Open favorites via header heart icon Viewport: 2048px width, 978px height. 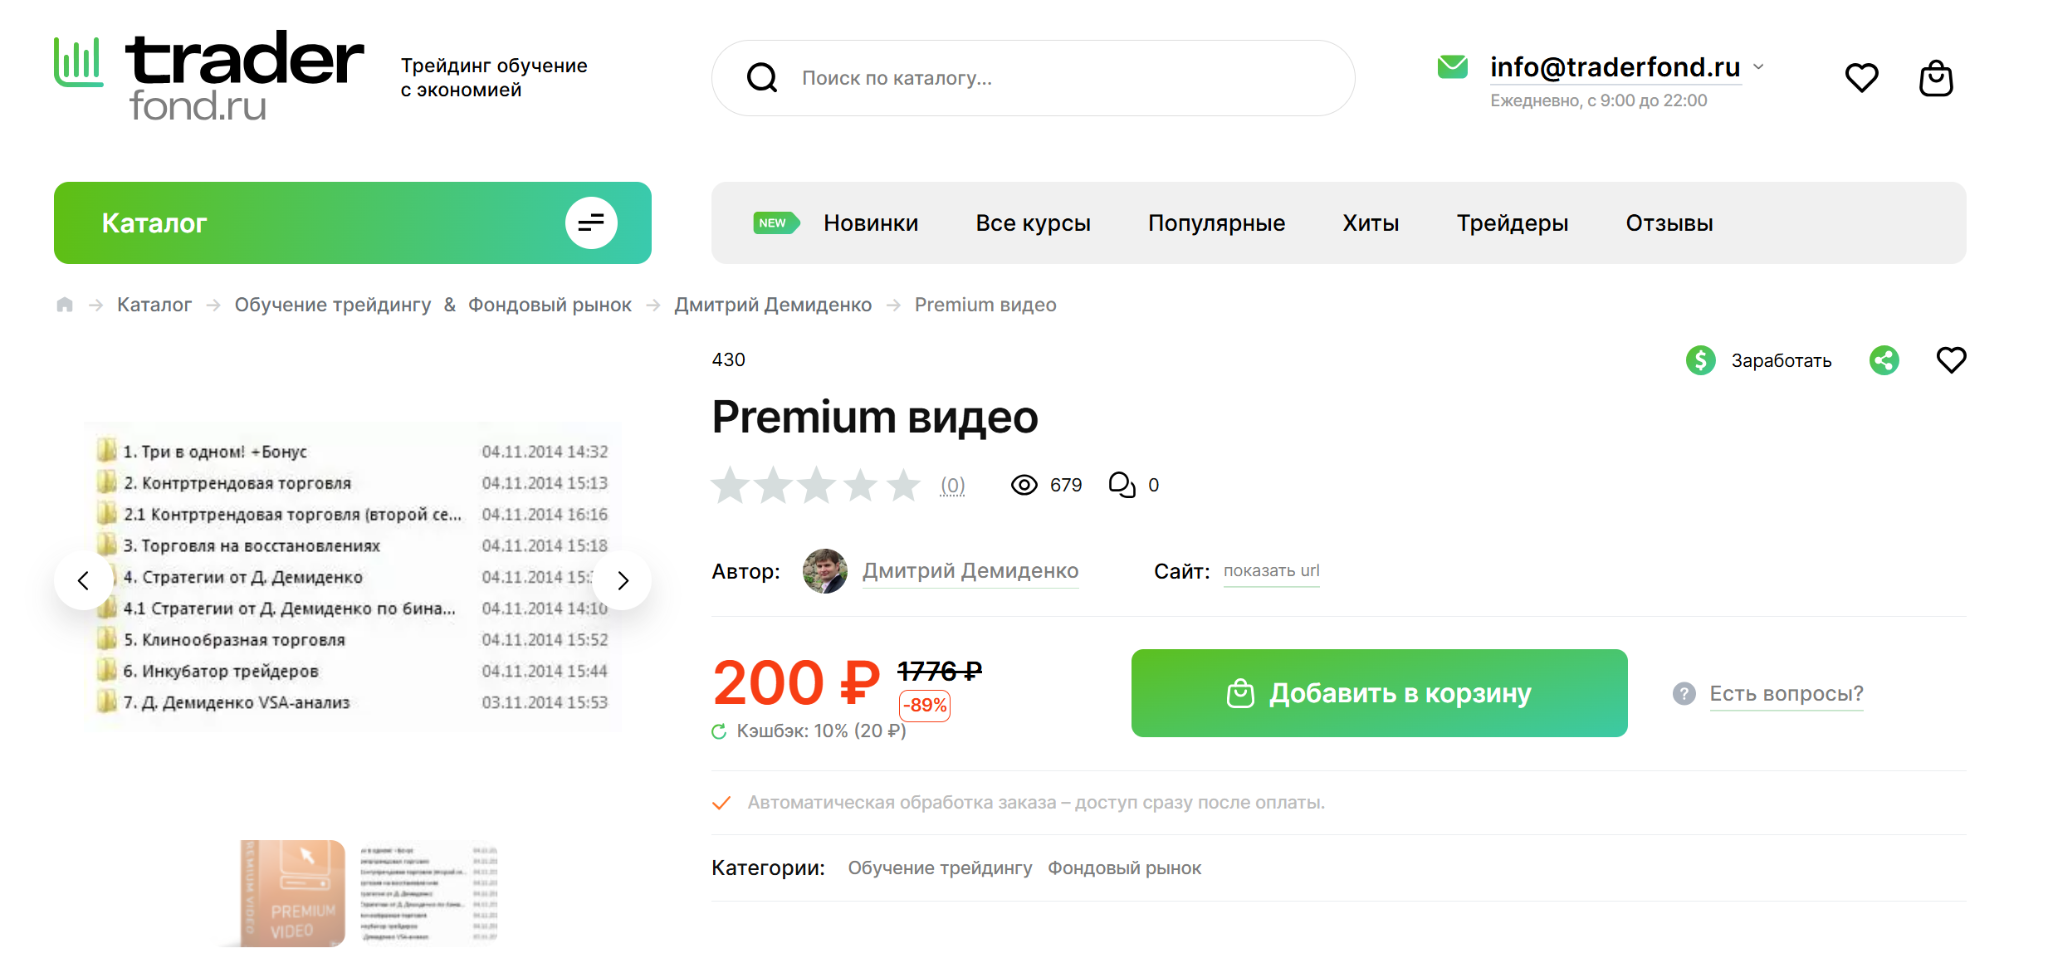click(1861, 78)
